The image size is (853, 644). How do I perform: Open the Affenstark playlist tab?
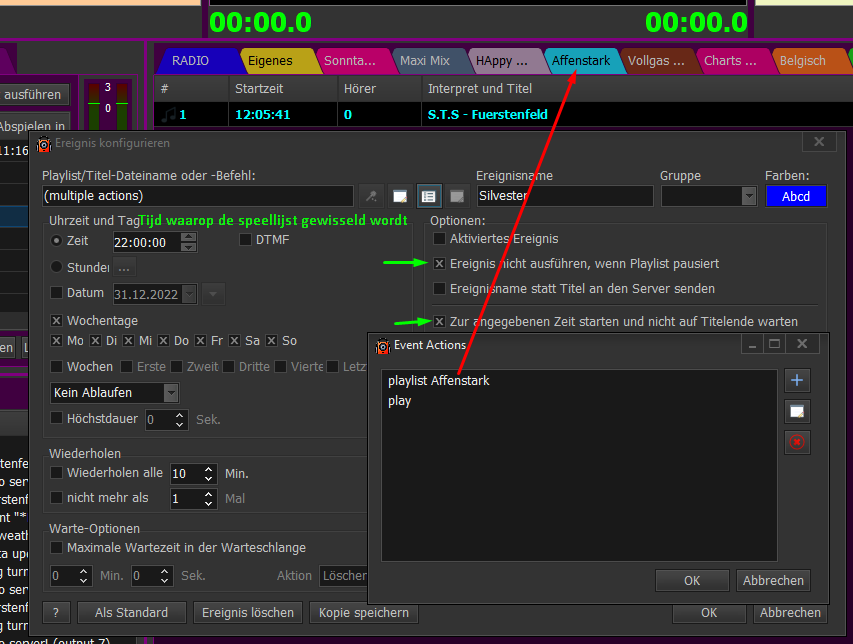(580, 61)
